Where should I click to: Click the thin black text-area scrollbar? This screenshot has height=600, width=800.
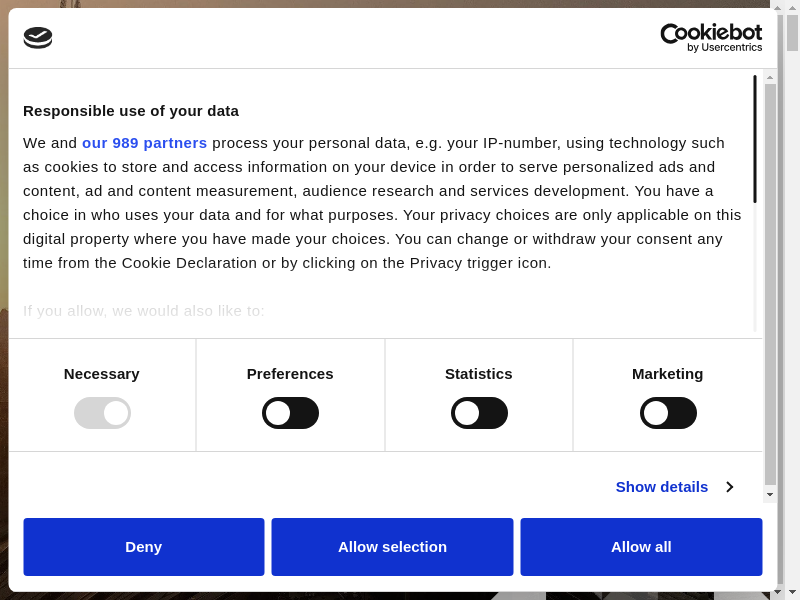tap(755, 140)
